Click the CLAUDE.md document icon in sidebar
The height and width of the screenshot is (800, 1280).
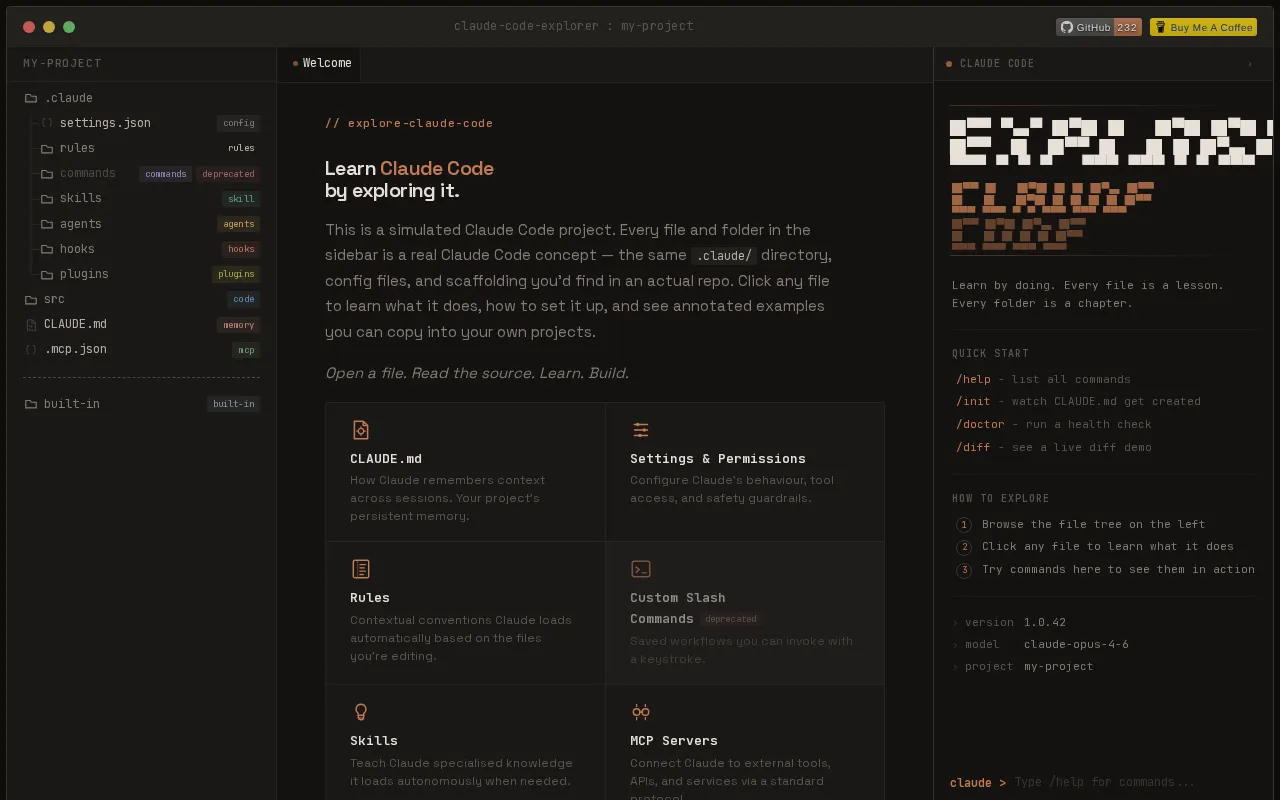pos(31,324)
